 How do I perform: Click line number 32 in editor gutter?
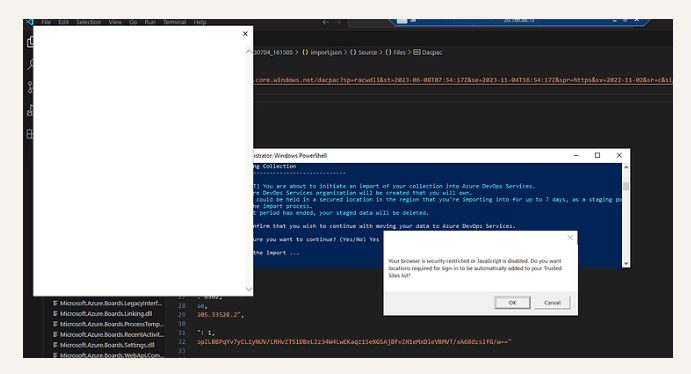coord(182,342)
